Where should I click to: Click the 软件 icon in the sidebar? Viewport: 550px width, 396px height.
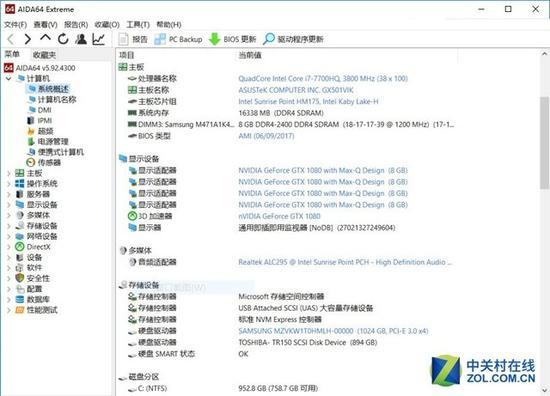click(20, 268)
